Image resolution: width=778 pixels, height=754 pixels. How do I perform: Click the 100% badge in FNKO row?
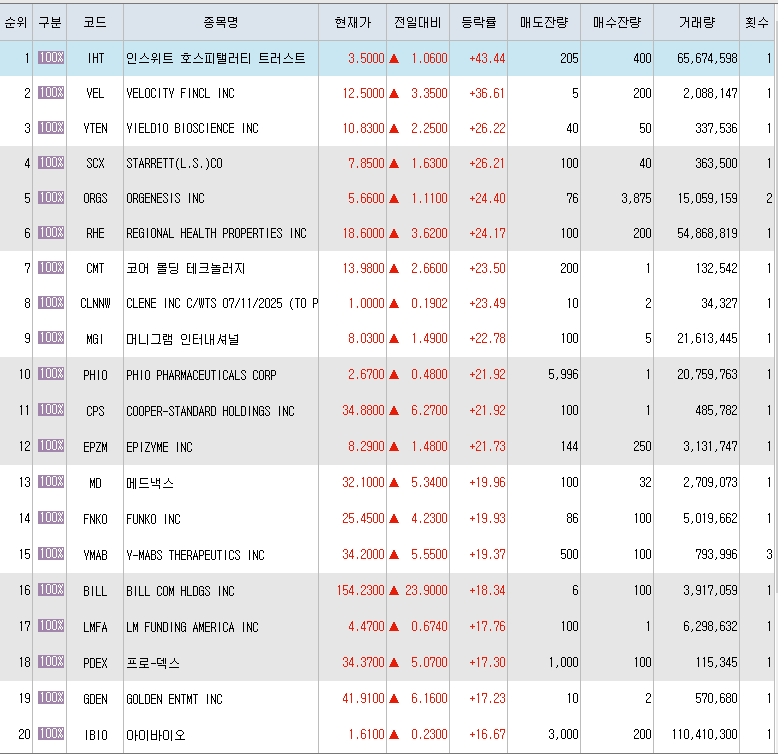[51, 517]
